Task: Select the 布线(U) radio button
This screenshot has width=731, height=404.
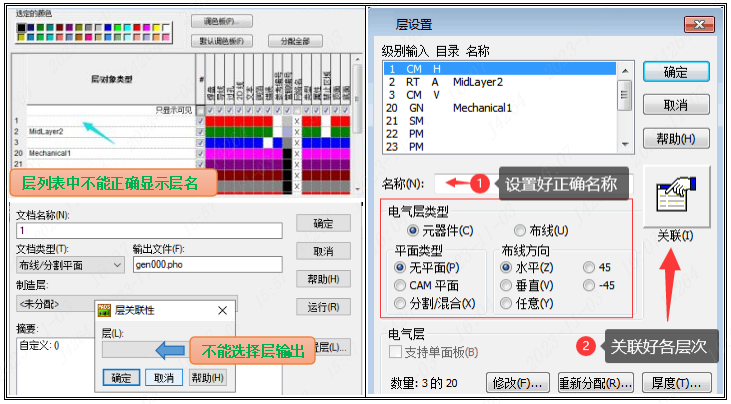Action: tap(520, 230)
